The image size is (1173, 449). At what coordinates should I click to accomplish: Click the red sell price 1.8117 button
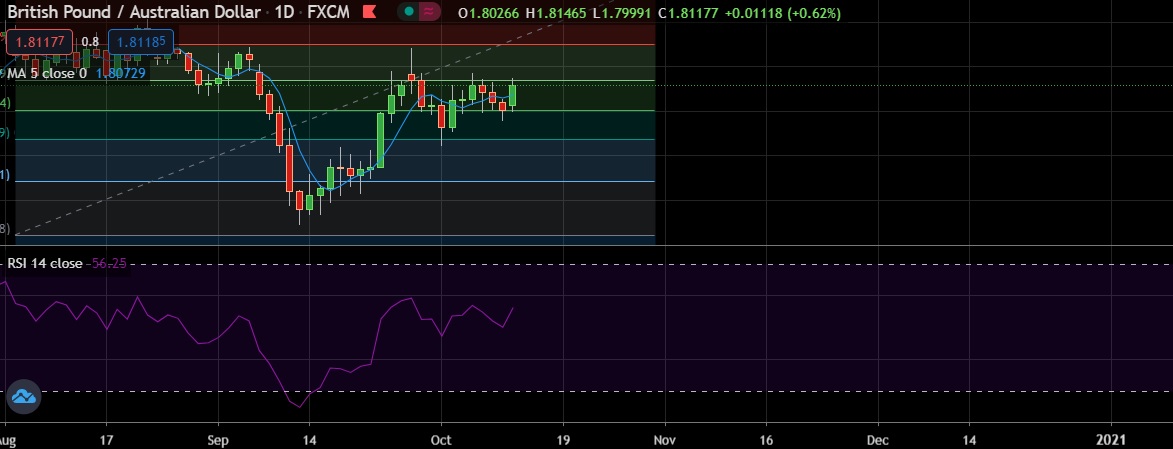click(40, 42)
